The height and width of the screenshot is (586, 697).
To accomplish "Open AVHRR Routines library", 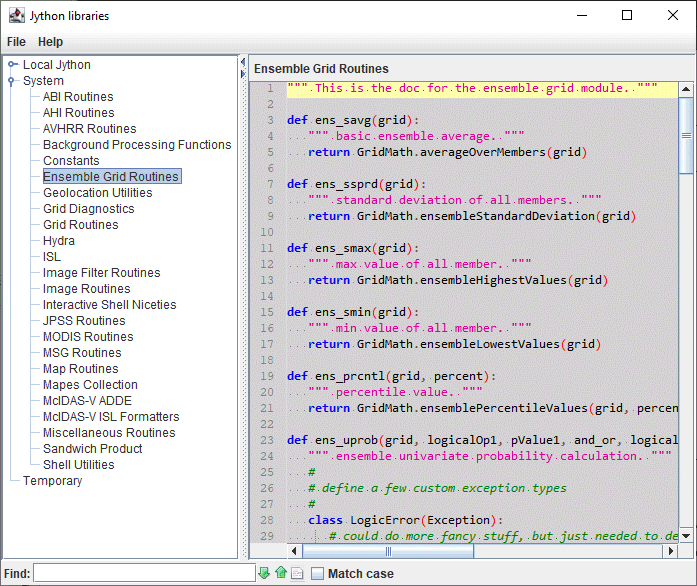I will 89,128.
